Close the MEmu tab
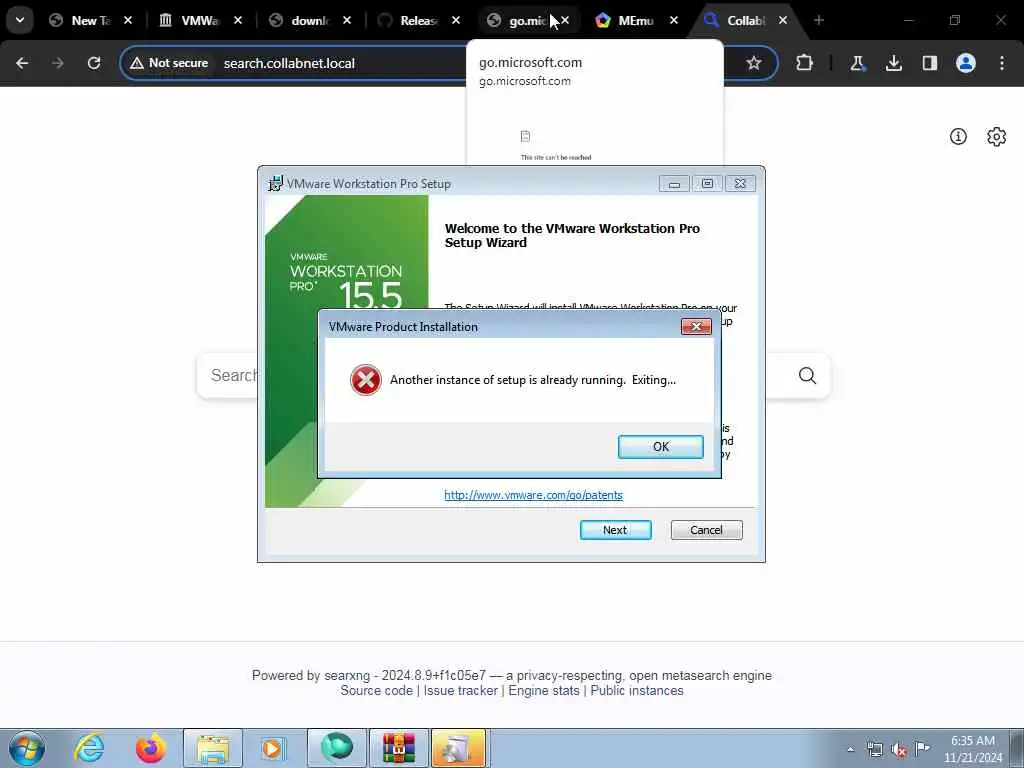This screenshot has width=1024, height=768. click(674, 20)
